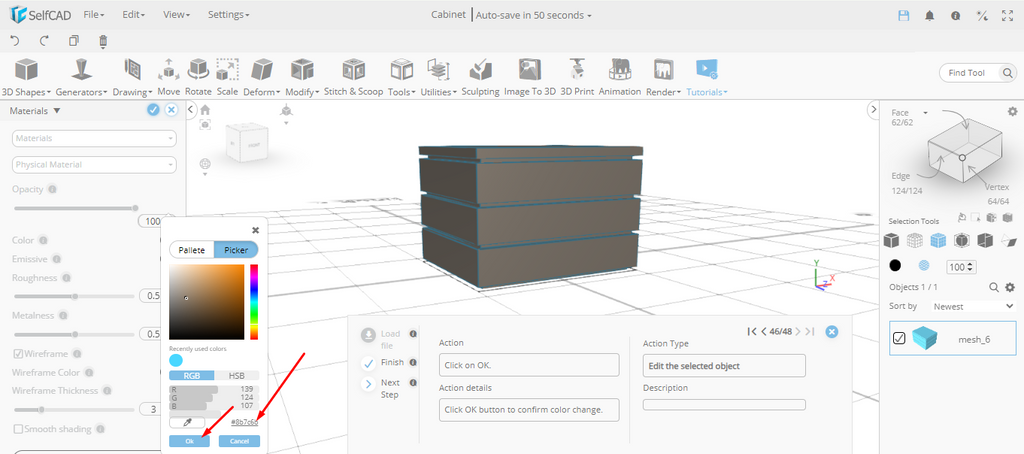1024x454 pixels.
Task: Open the Physical Material dropdown
Action: point(94,164)
